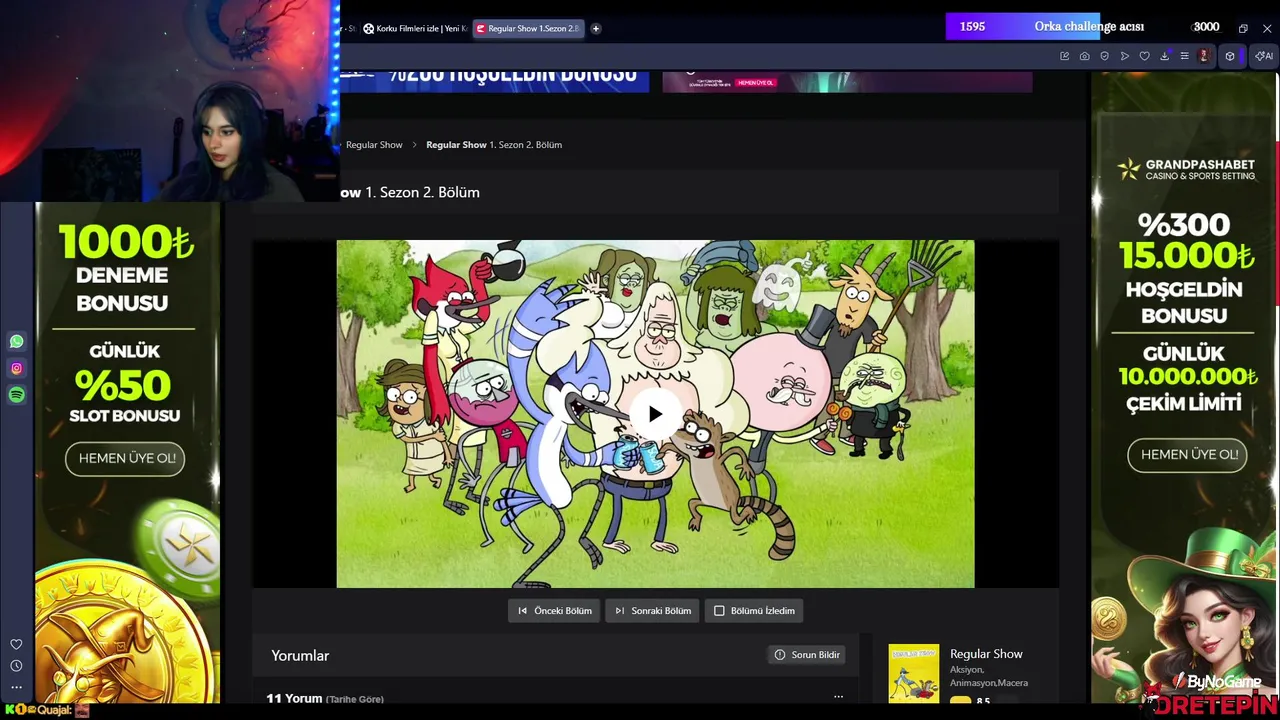1280x720 pixels.
Task: Open WhatsApp in the browser sidebar
Action: point(16,342)
